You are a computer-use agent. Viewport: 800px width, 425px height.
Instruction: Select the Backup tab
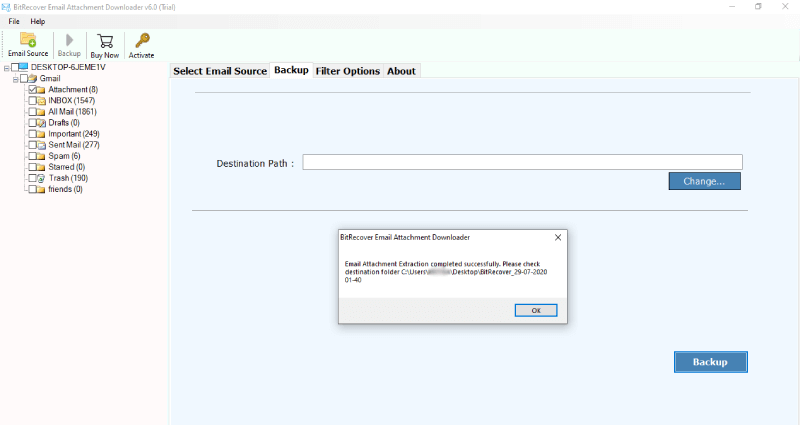[x=291, y=70]
